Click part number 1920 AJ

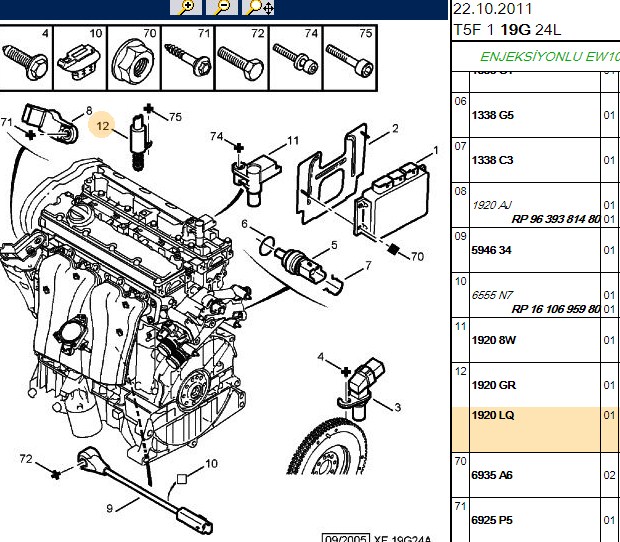[492, 205]
